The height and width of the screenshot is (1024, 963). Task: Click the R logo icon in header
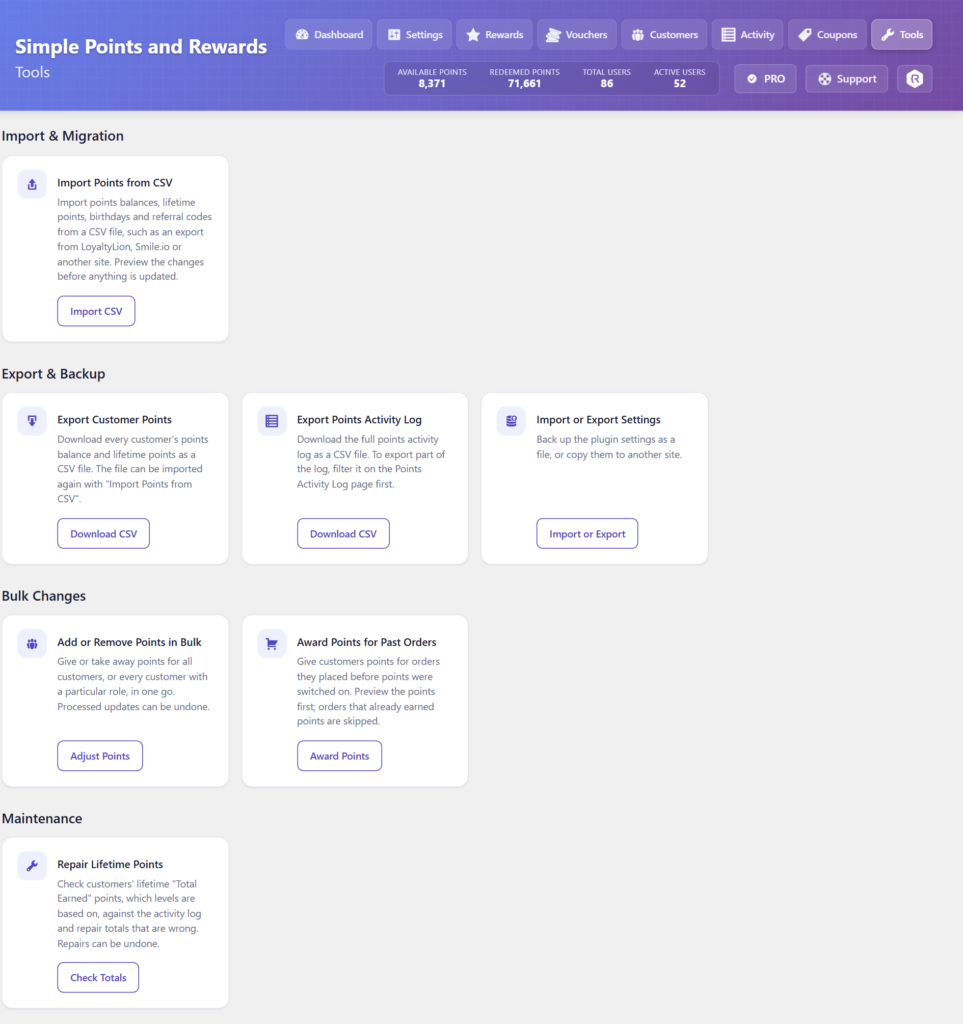coord(915,79)
